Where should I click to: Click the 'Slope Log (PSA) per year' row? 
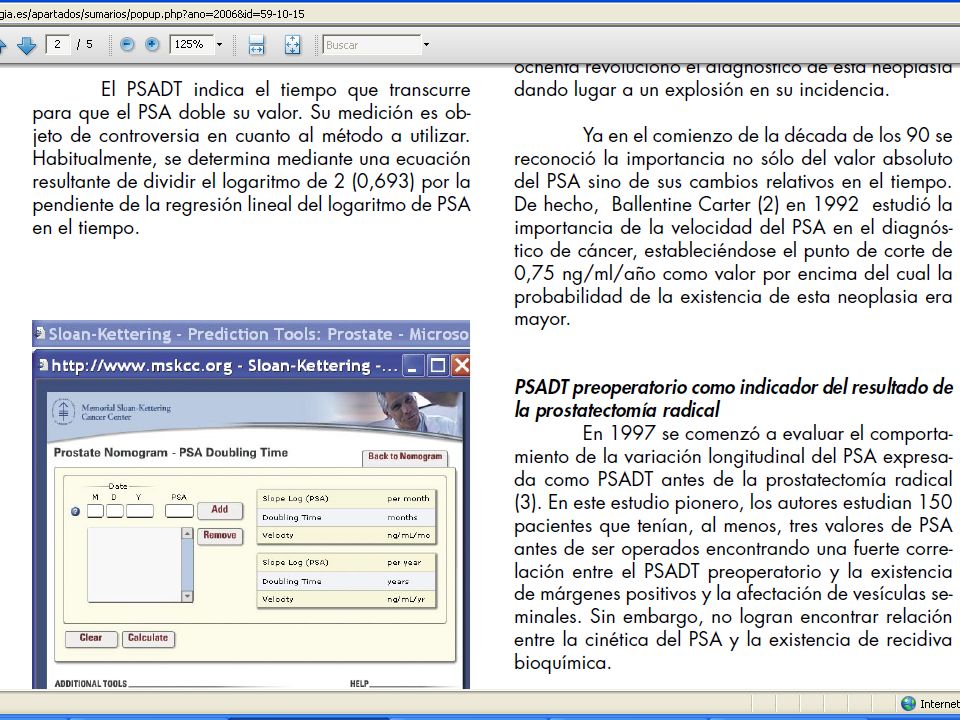[347, 562]
